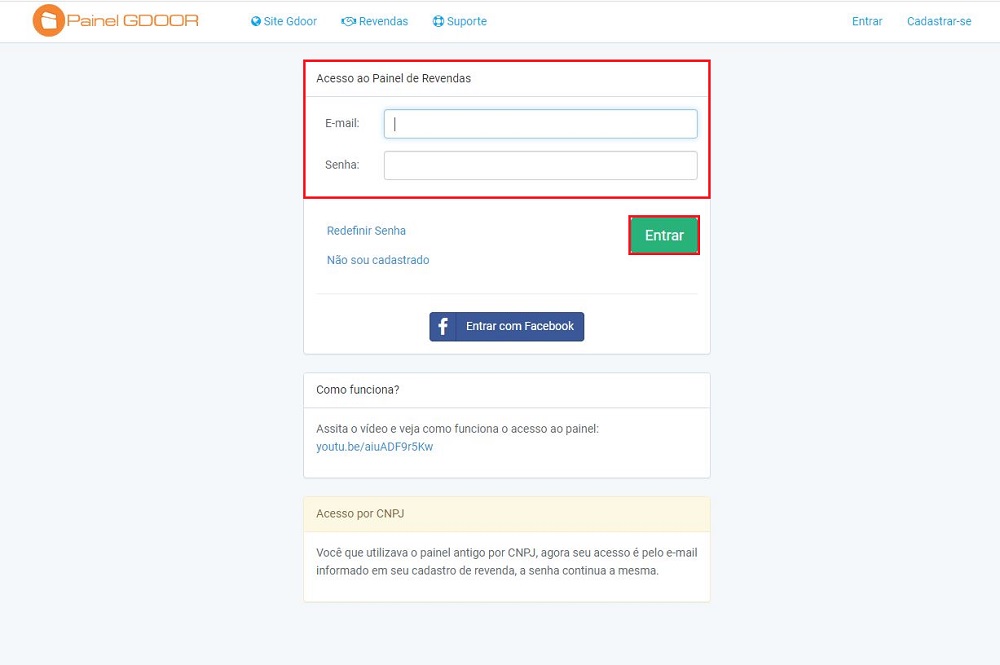
Task: Click Entrar in the top navigation bar
Action: pos(867,21)
